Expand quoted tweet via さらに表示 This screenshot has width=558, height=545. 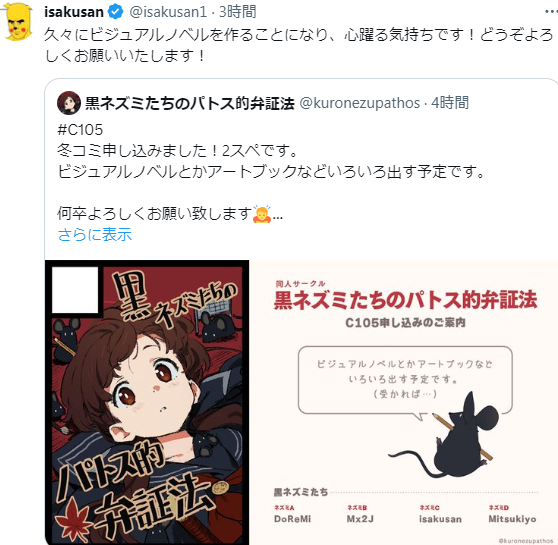tap(95, 235)
